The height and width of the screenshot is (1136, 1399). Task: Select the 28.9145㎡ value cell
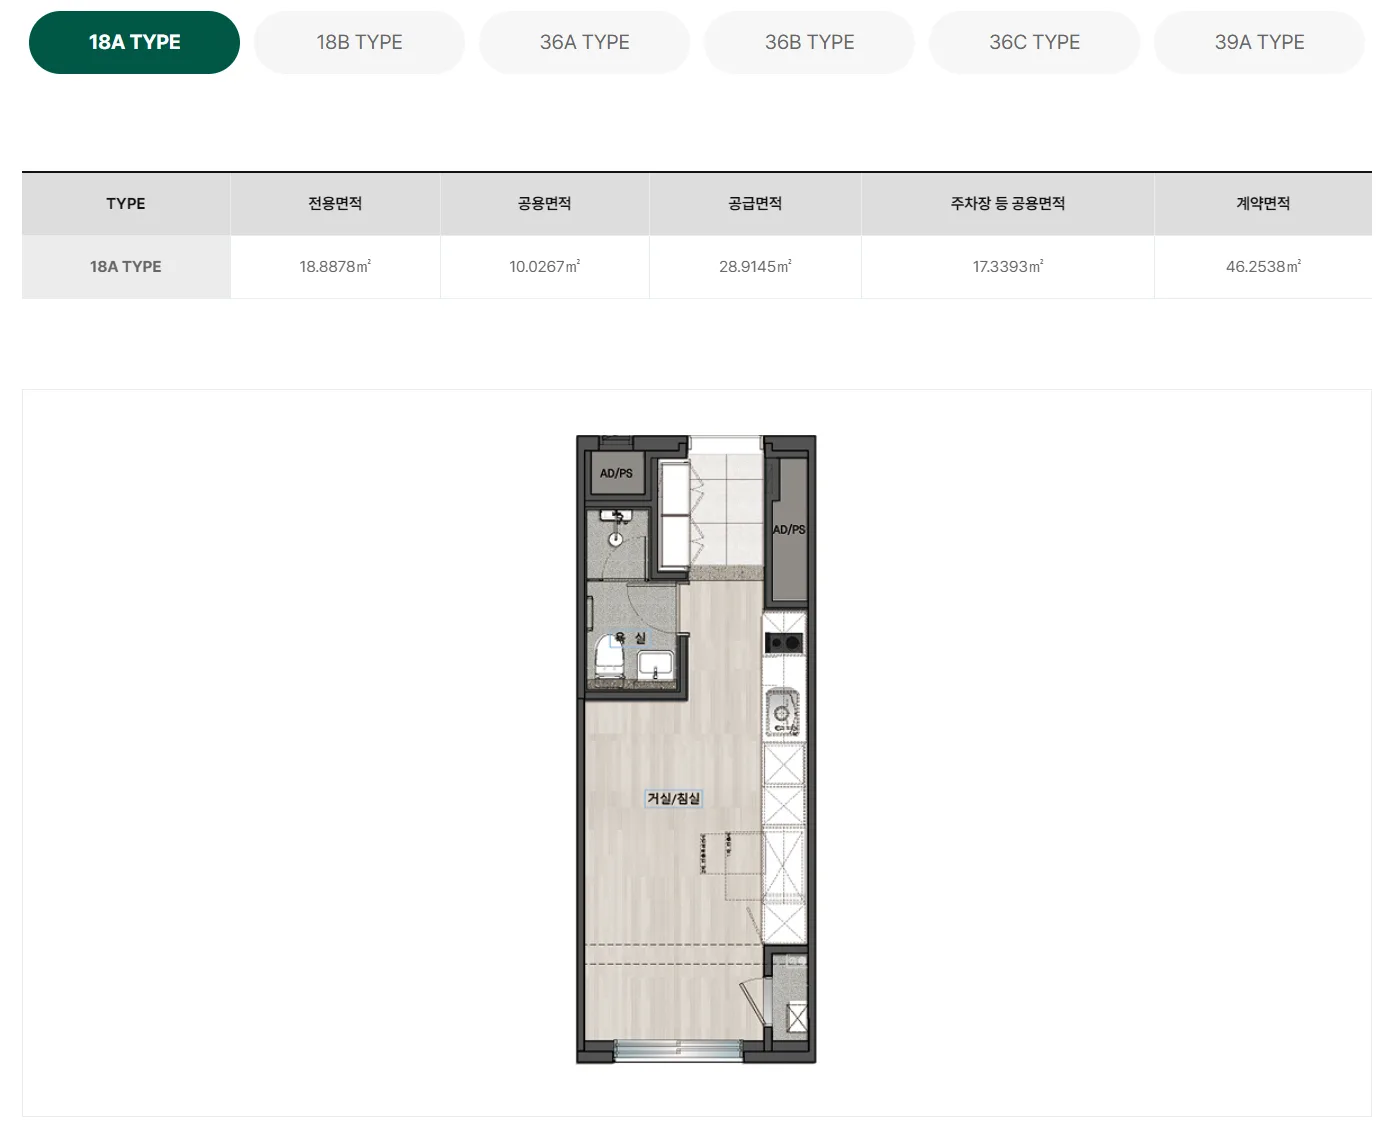click(755, 267)
